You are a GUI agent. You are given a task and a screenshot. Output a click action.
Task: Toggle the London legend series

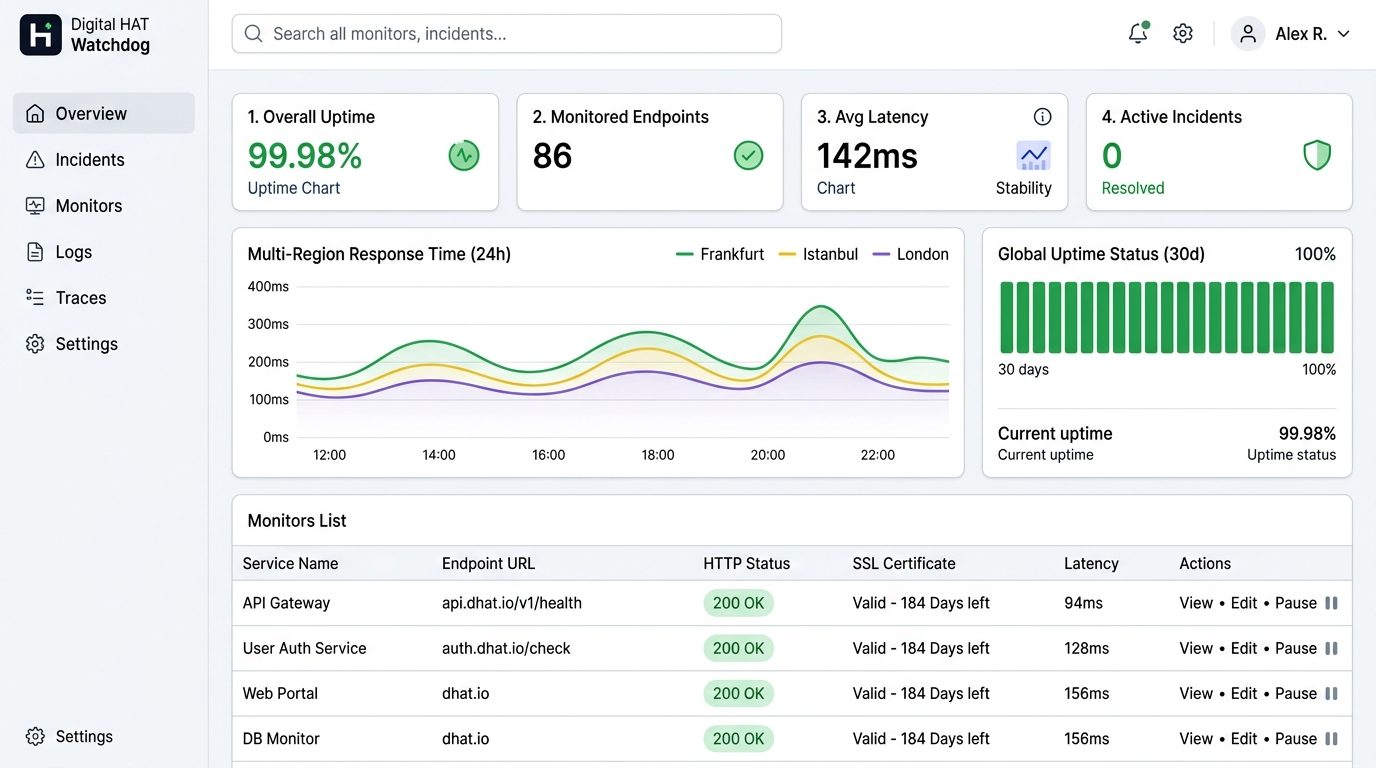(911, 254)
